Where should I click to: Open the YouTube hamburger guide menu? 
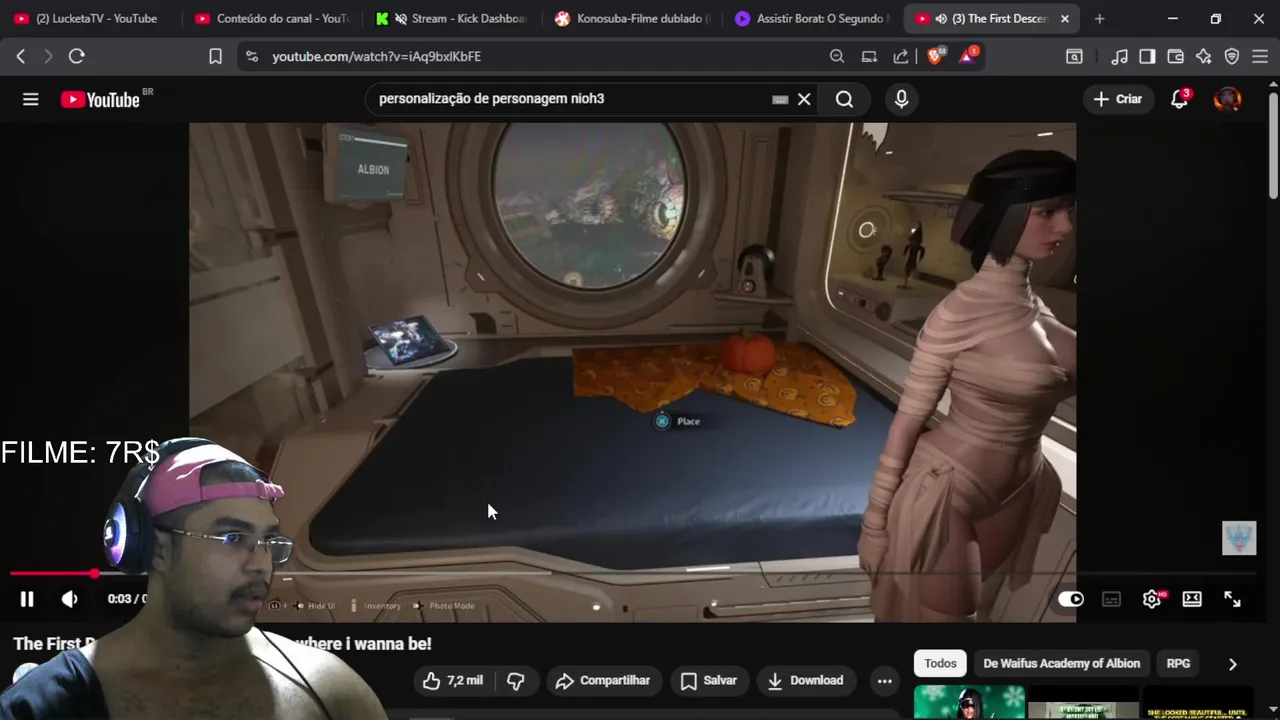[x=31, y=99]
